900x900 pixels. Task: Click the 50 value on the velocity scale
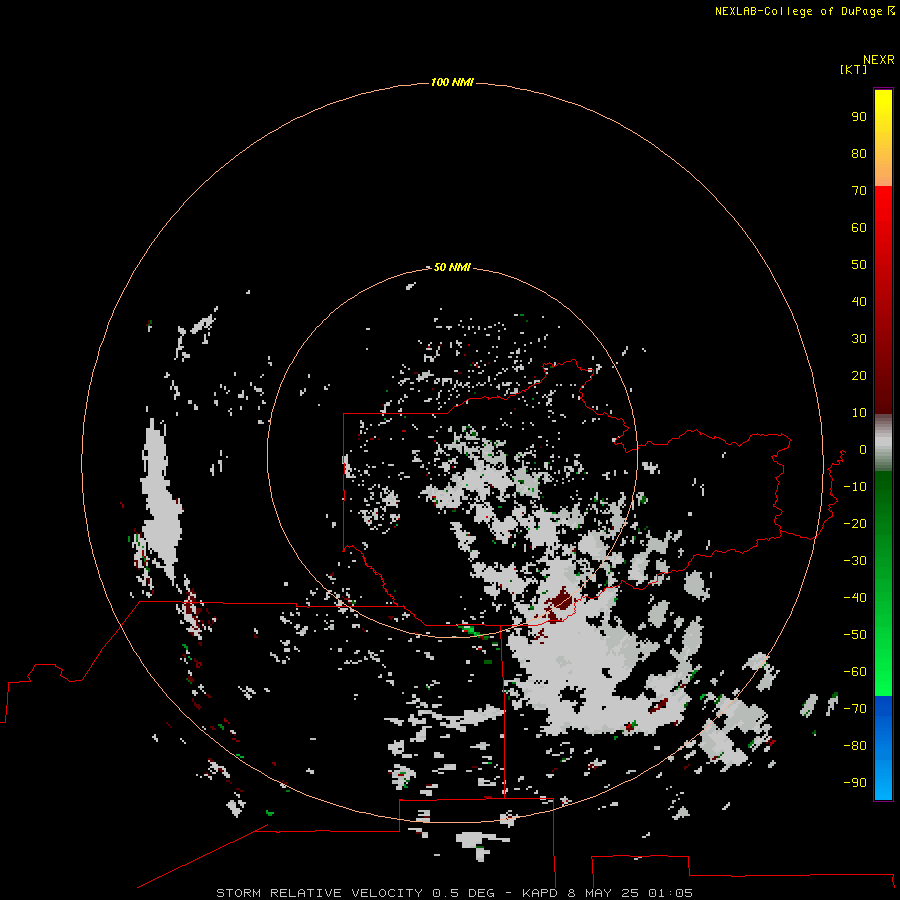click(x=859, y=265)
